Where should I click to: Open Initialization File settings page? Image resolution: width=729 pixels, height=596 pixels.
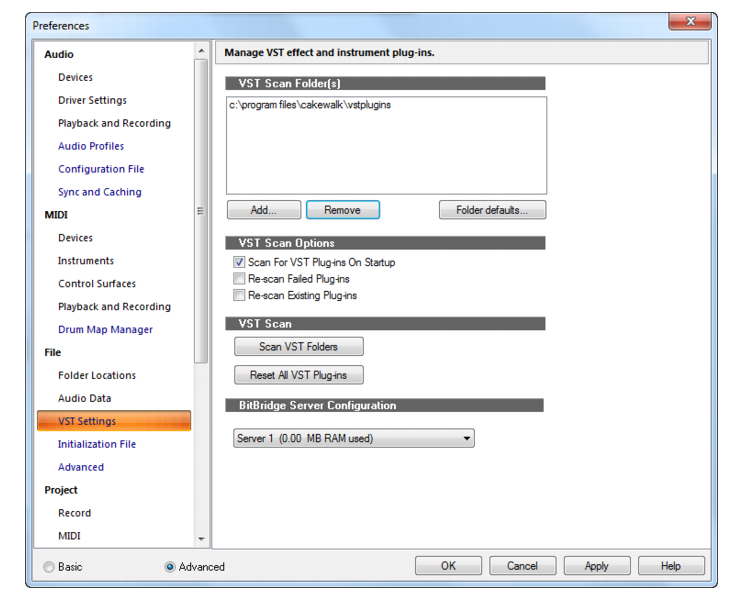pyautogui.click(x=97, y=444)
